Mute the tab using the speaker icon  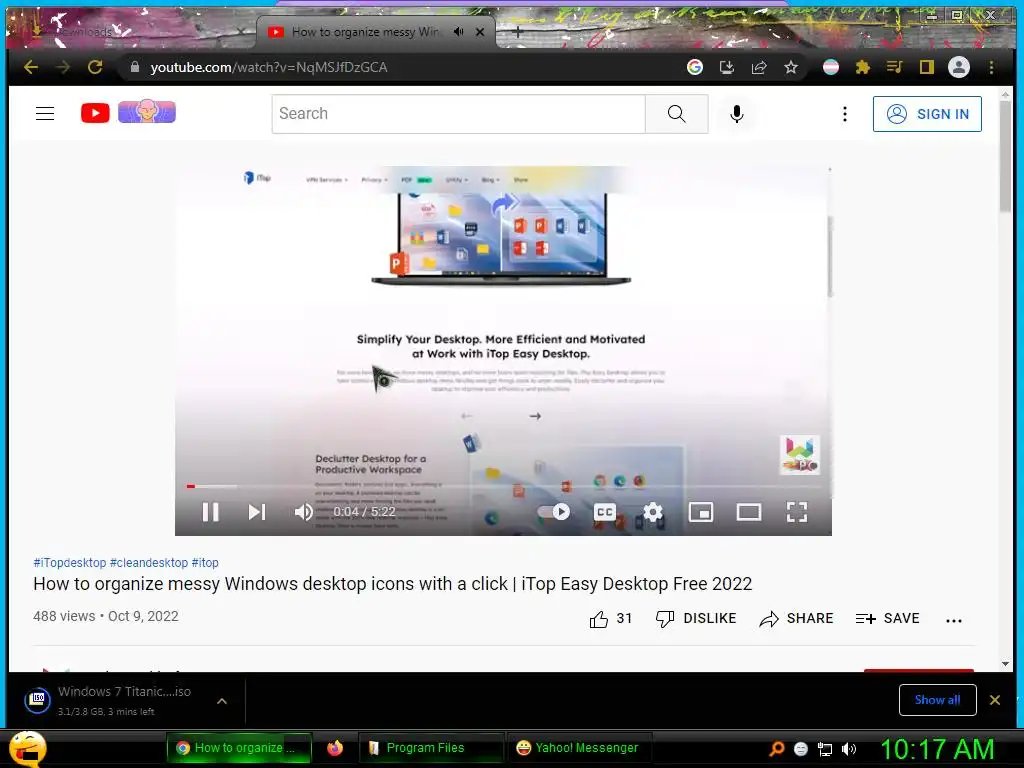(x=458, y=31)
